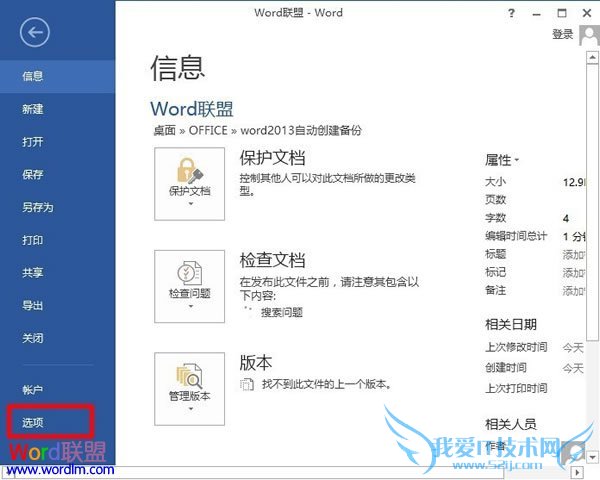Click the vertical scrollbar up arrow

coord(592,58)
